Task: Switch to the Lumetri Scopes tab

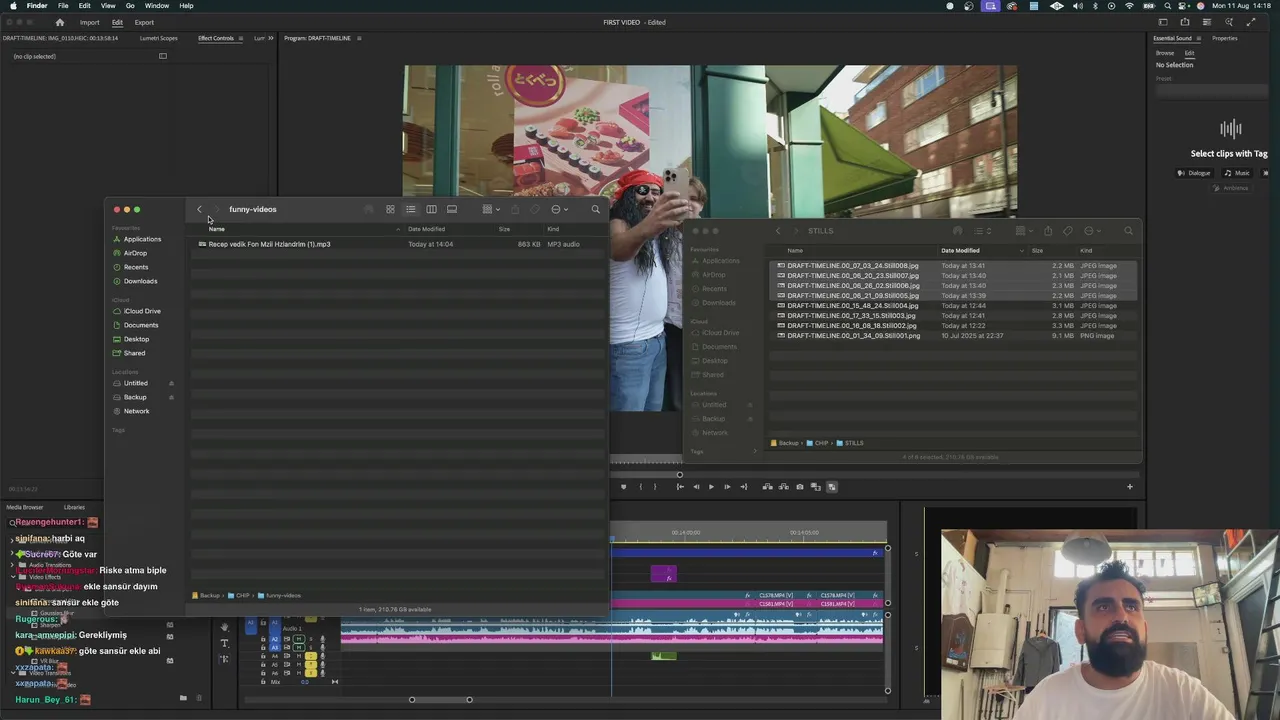Action: coord(158,38)
